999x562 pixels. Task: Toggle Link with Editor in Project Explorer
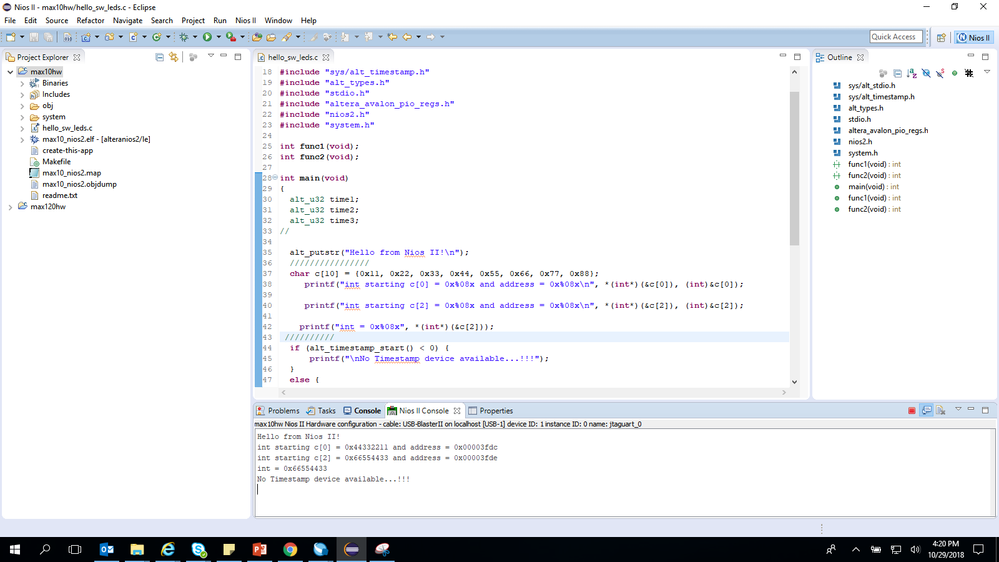173,57
